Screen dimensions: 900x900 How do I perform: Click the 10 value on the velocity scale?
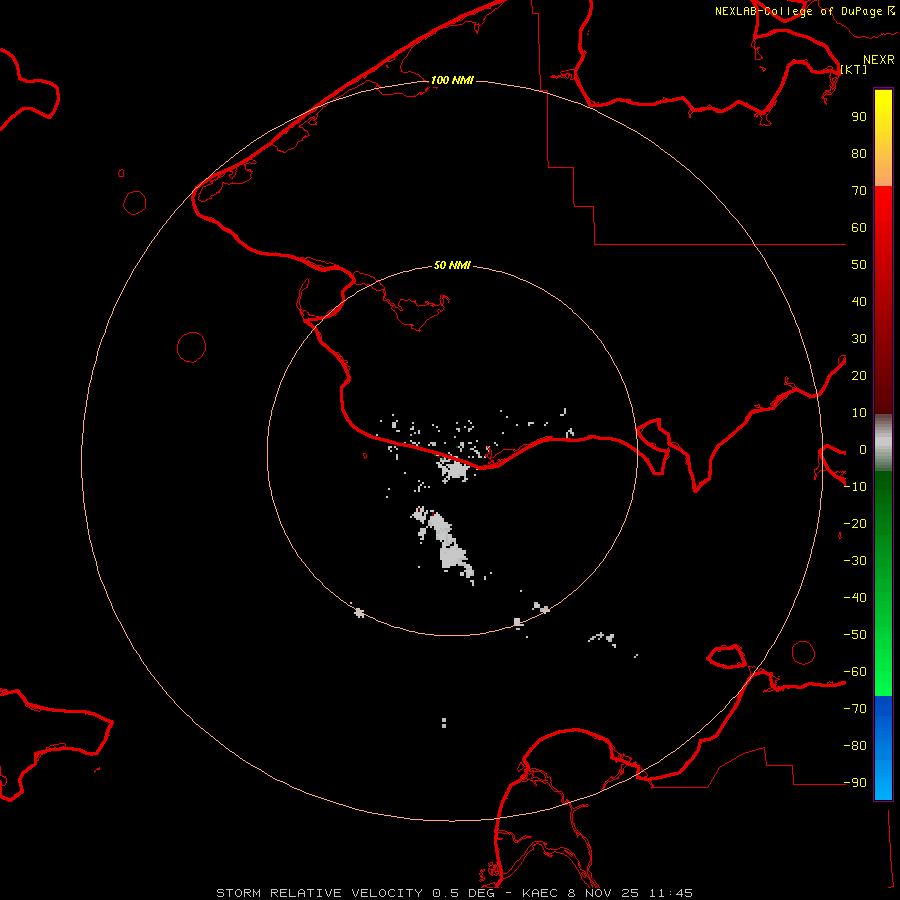859,413
